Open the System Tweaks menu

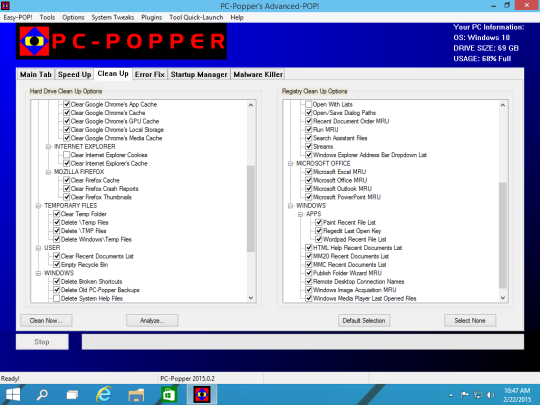pyautogui.click(x=113, y=17)
